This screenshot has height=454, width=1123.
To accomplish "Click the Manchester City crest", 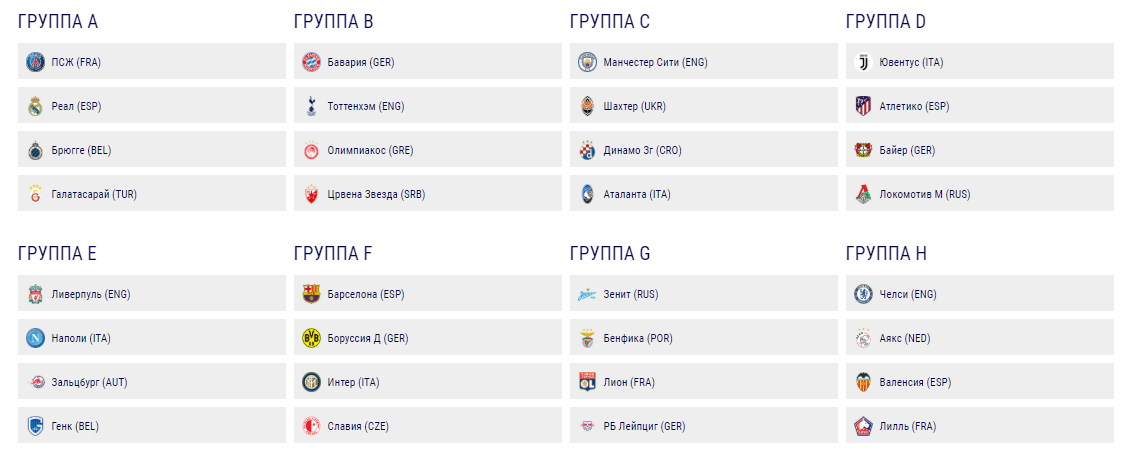I will (x=586, y=62).
